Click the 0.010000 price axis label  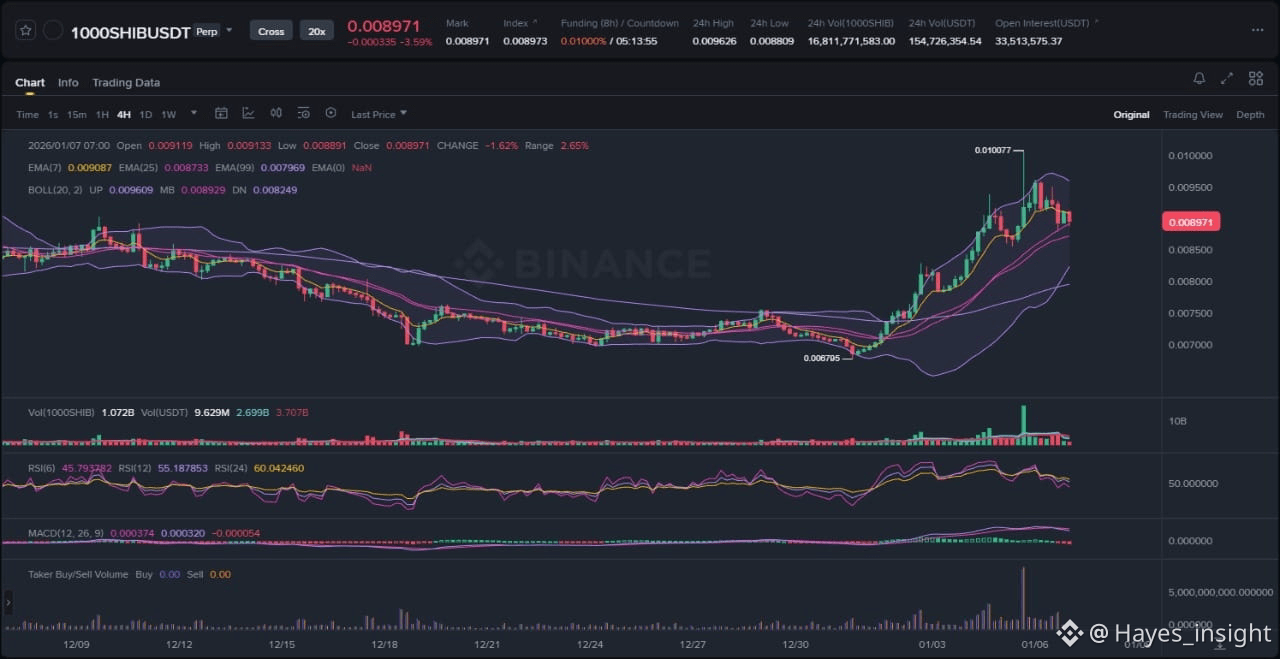point(1190,156)
